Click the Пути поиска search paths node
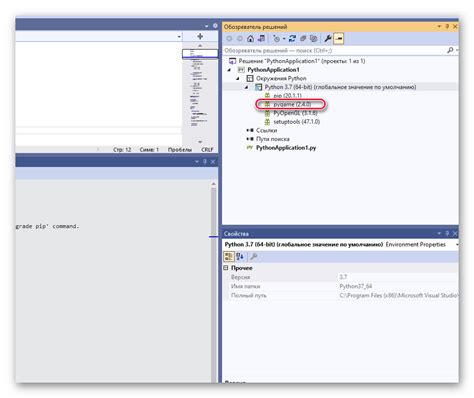The image size is (474, 398). pyautogui.click(x=272, y=139)
